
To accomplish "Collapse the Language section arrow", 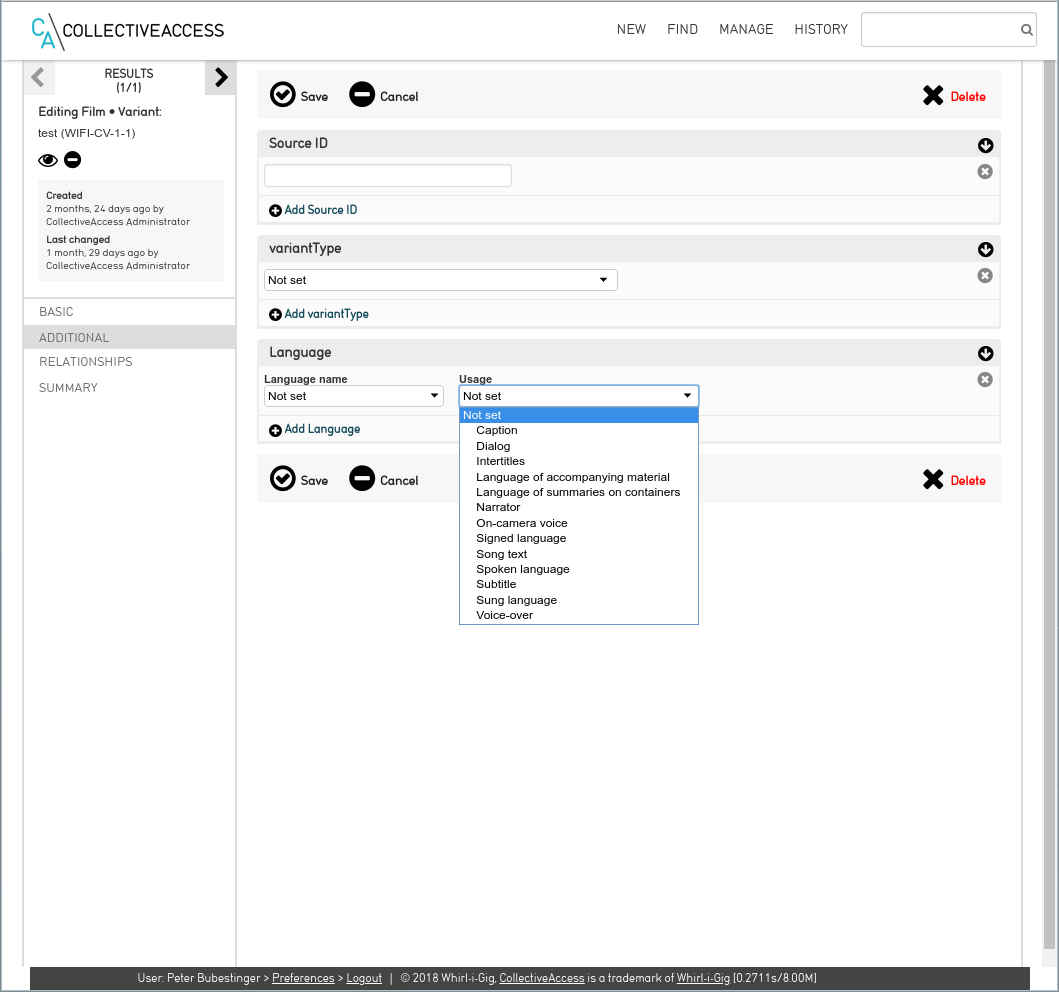I will point(985,354).
